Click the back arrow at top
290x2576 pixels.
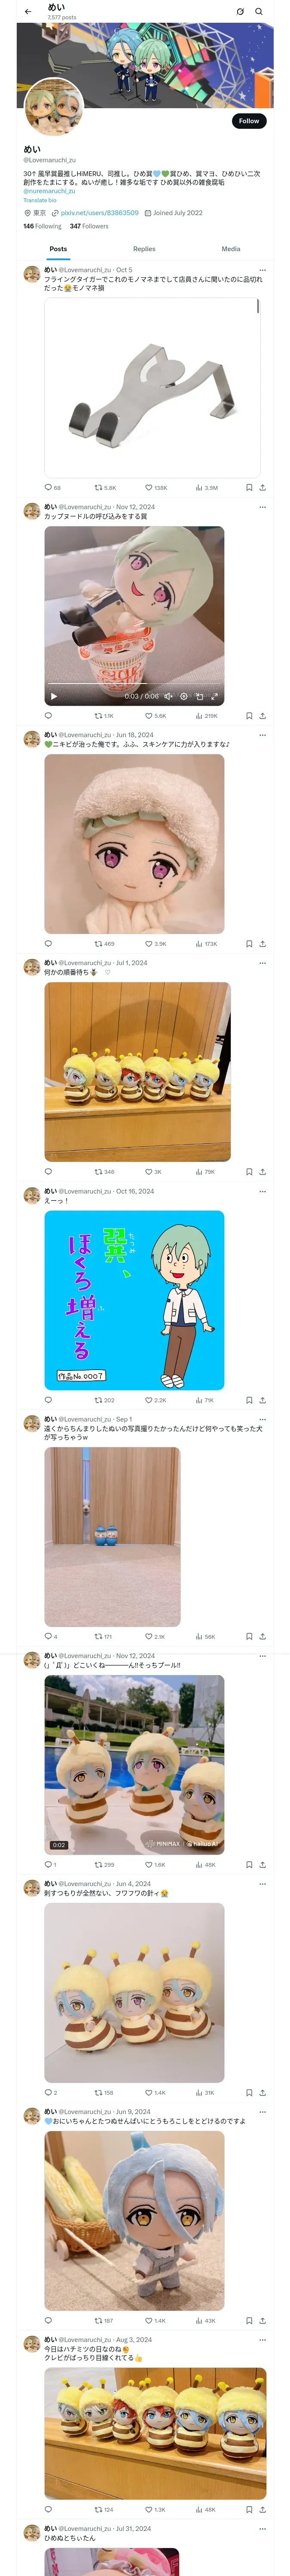28,12
